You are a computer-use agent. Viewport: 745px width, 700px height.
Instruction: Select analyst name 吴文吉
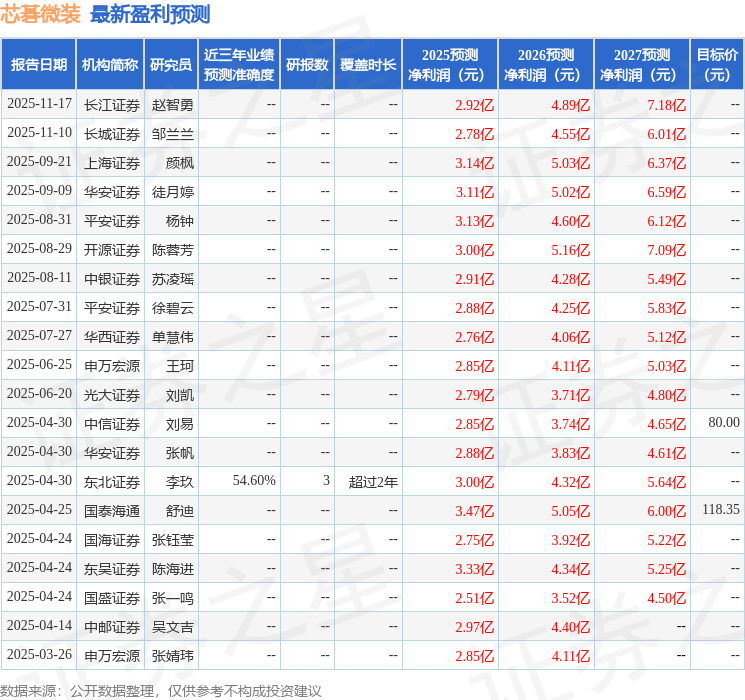(x=172, y=627)
